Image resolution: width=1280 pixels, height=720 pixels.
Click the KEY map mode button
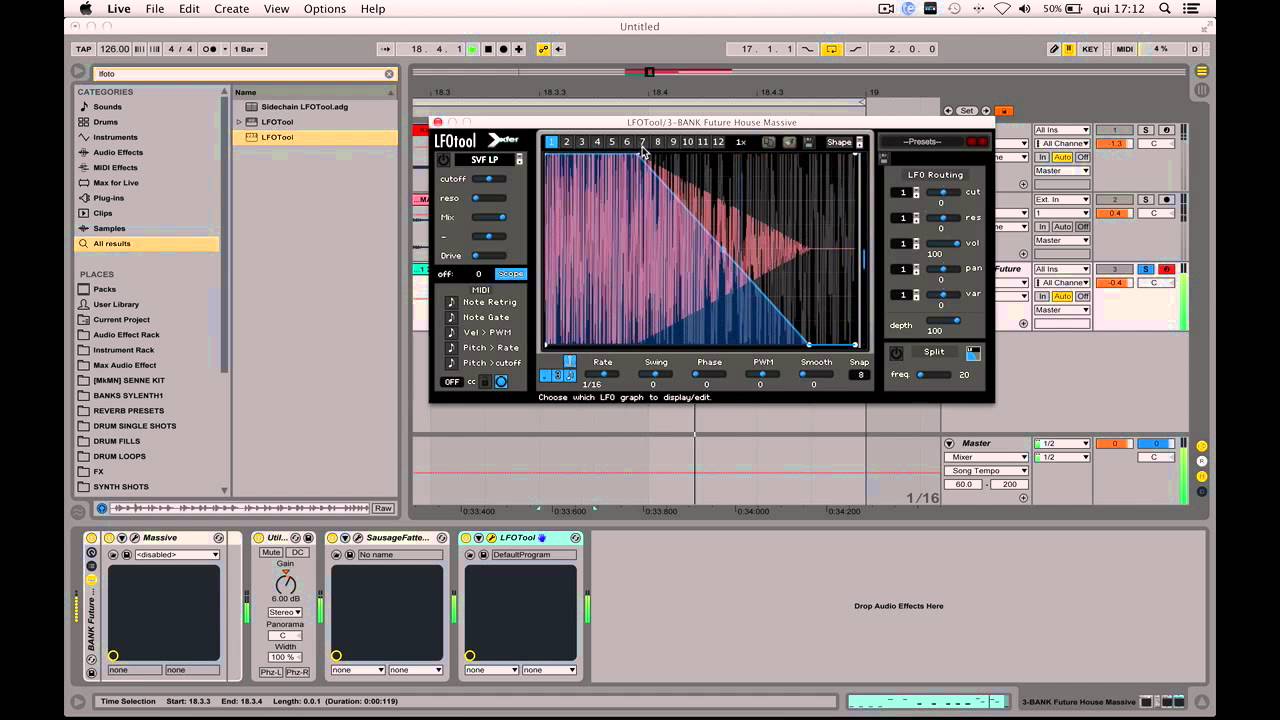pos(1090,49)
